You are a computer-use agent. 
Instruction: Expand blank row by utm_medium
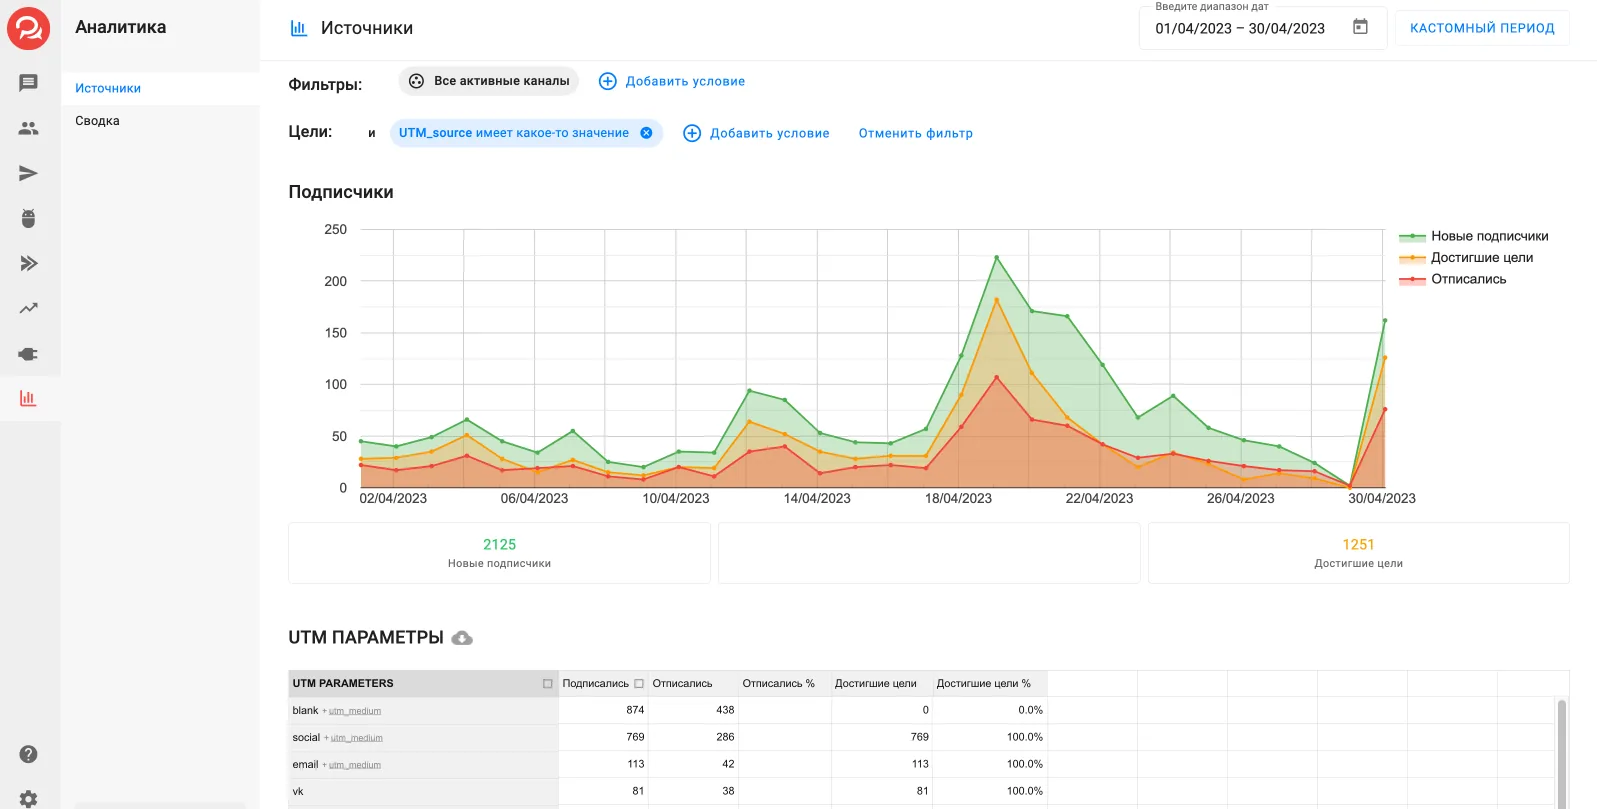pos(355,711)
